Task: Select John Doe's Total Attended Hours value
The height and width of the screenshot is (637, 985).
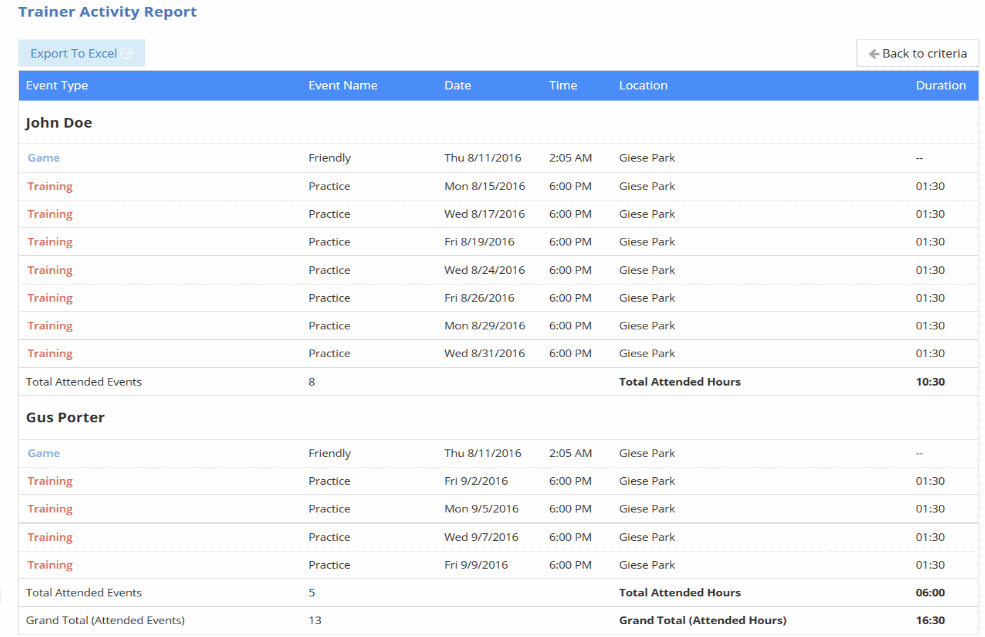Action: pos(928,380)
